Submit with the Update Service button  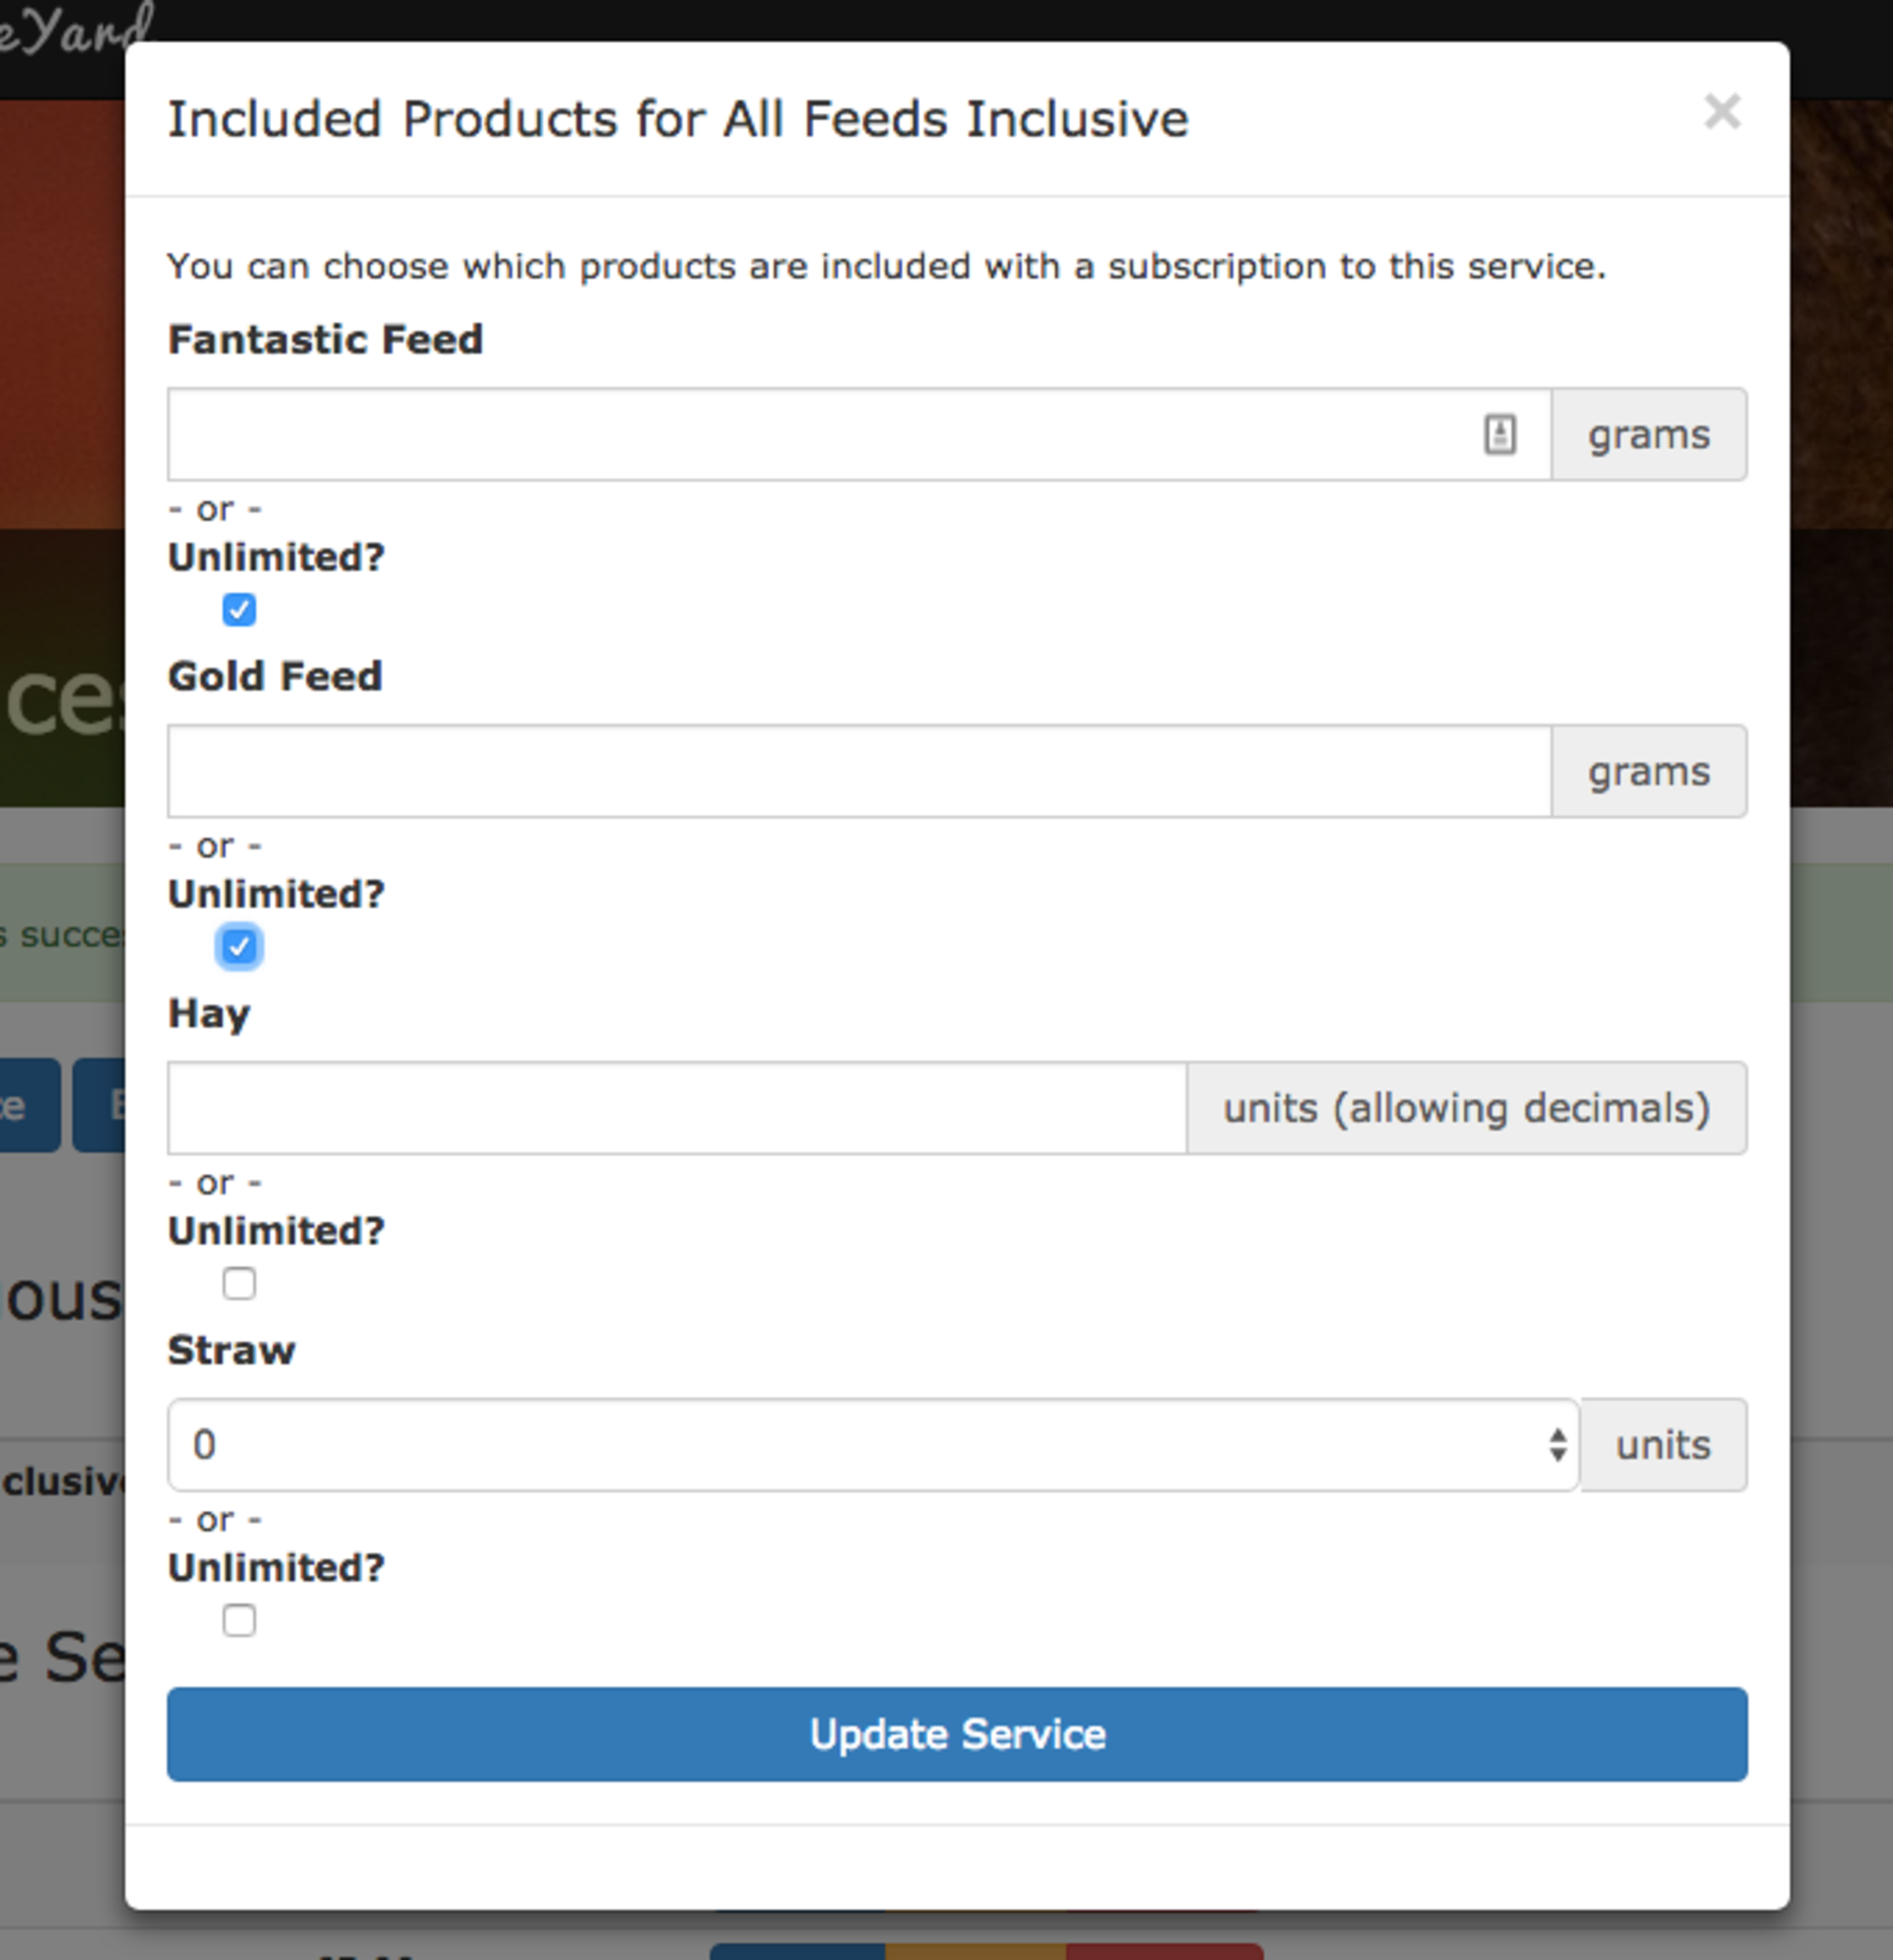957,1734
